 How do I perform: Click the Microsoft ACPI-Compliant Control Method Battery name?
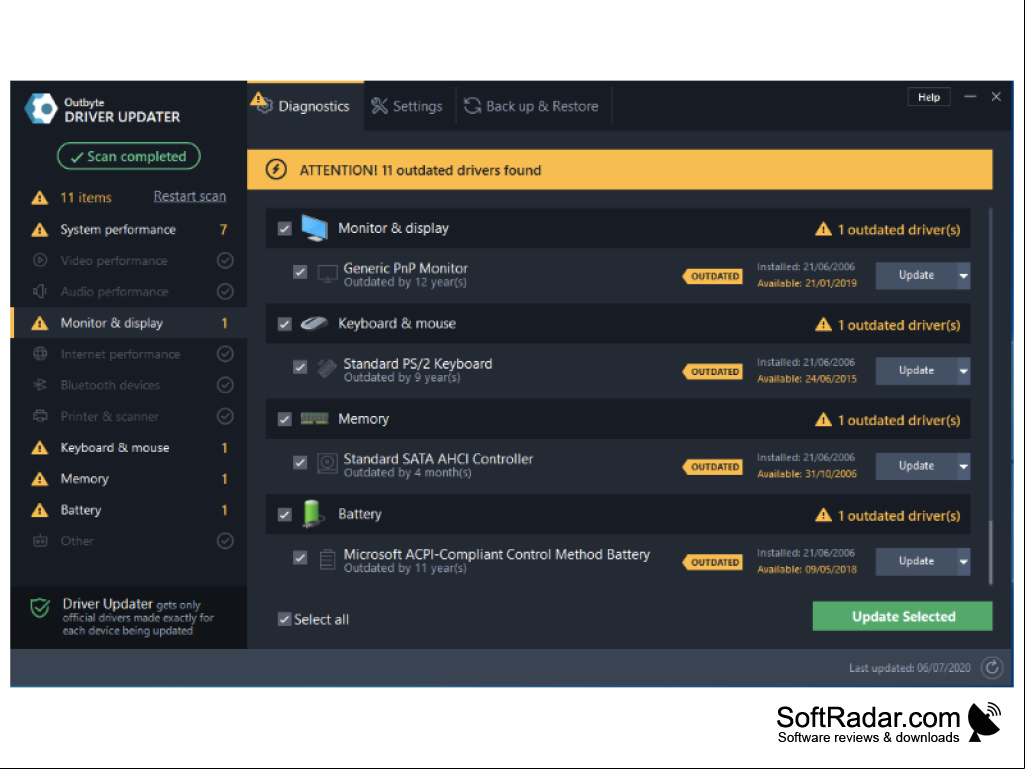(497, 554)
